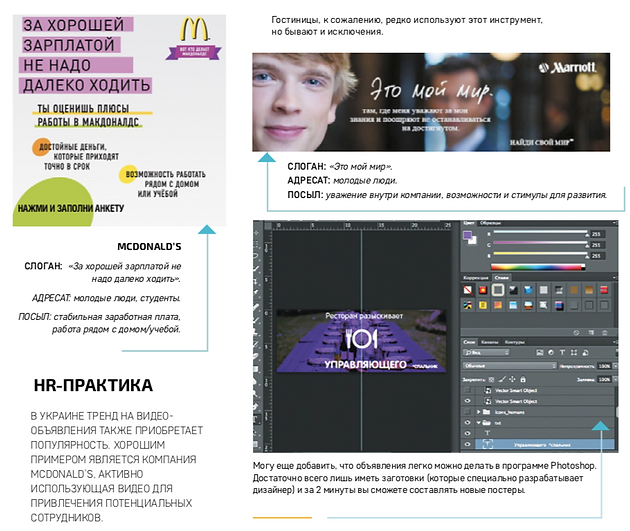The image size is (630, 531).
Task: Click the R value field showing 255
Action: pos(598,234)
